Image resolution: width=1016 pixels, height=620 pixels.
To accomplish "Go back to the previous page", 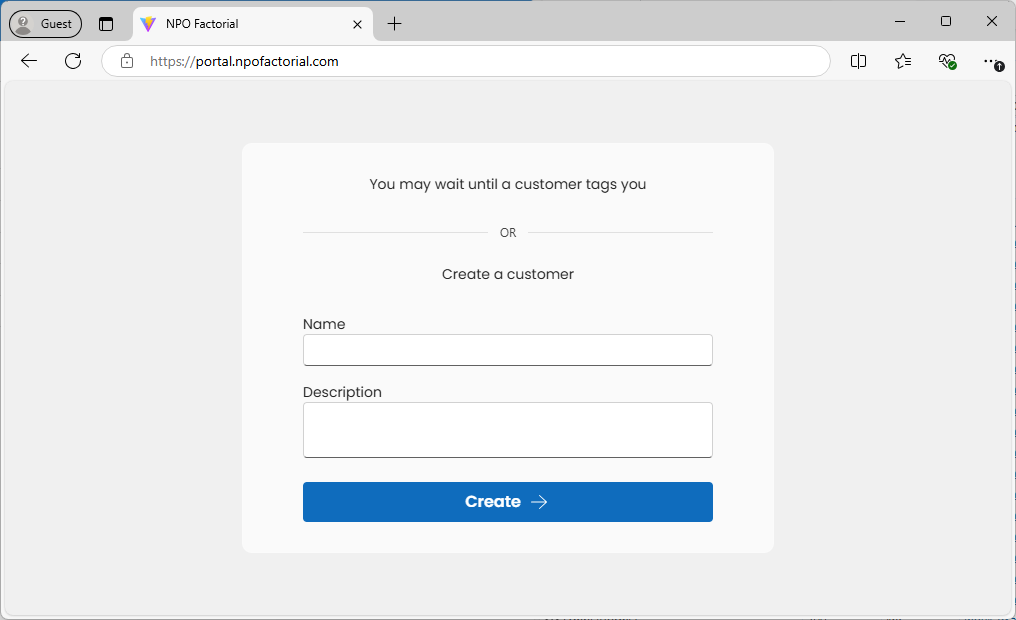I will (x=29, y=61).
